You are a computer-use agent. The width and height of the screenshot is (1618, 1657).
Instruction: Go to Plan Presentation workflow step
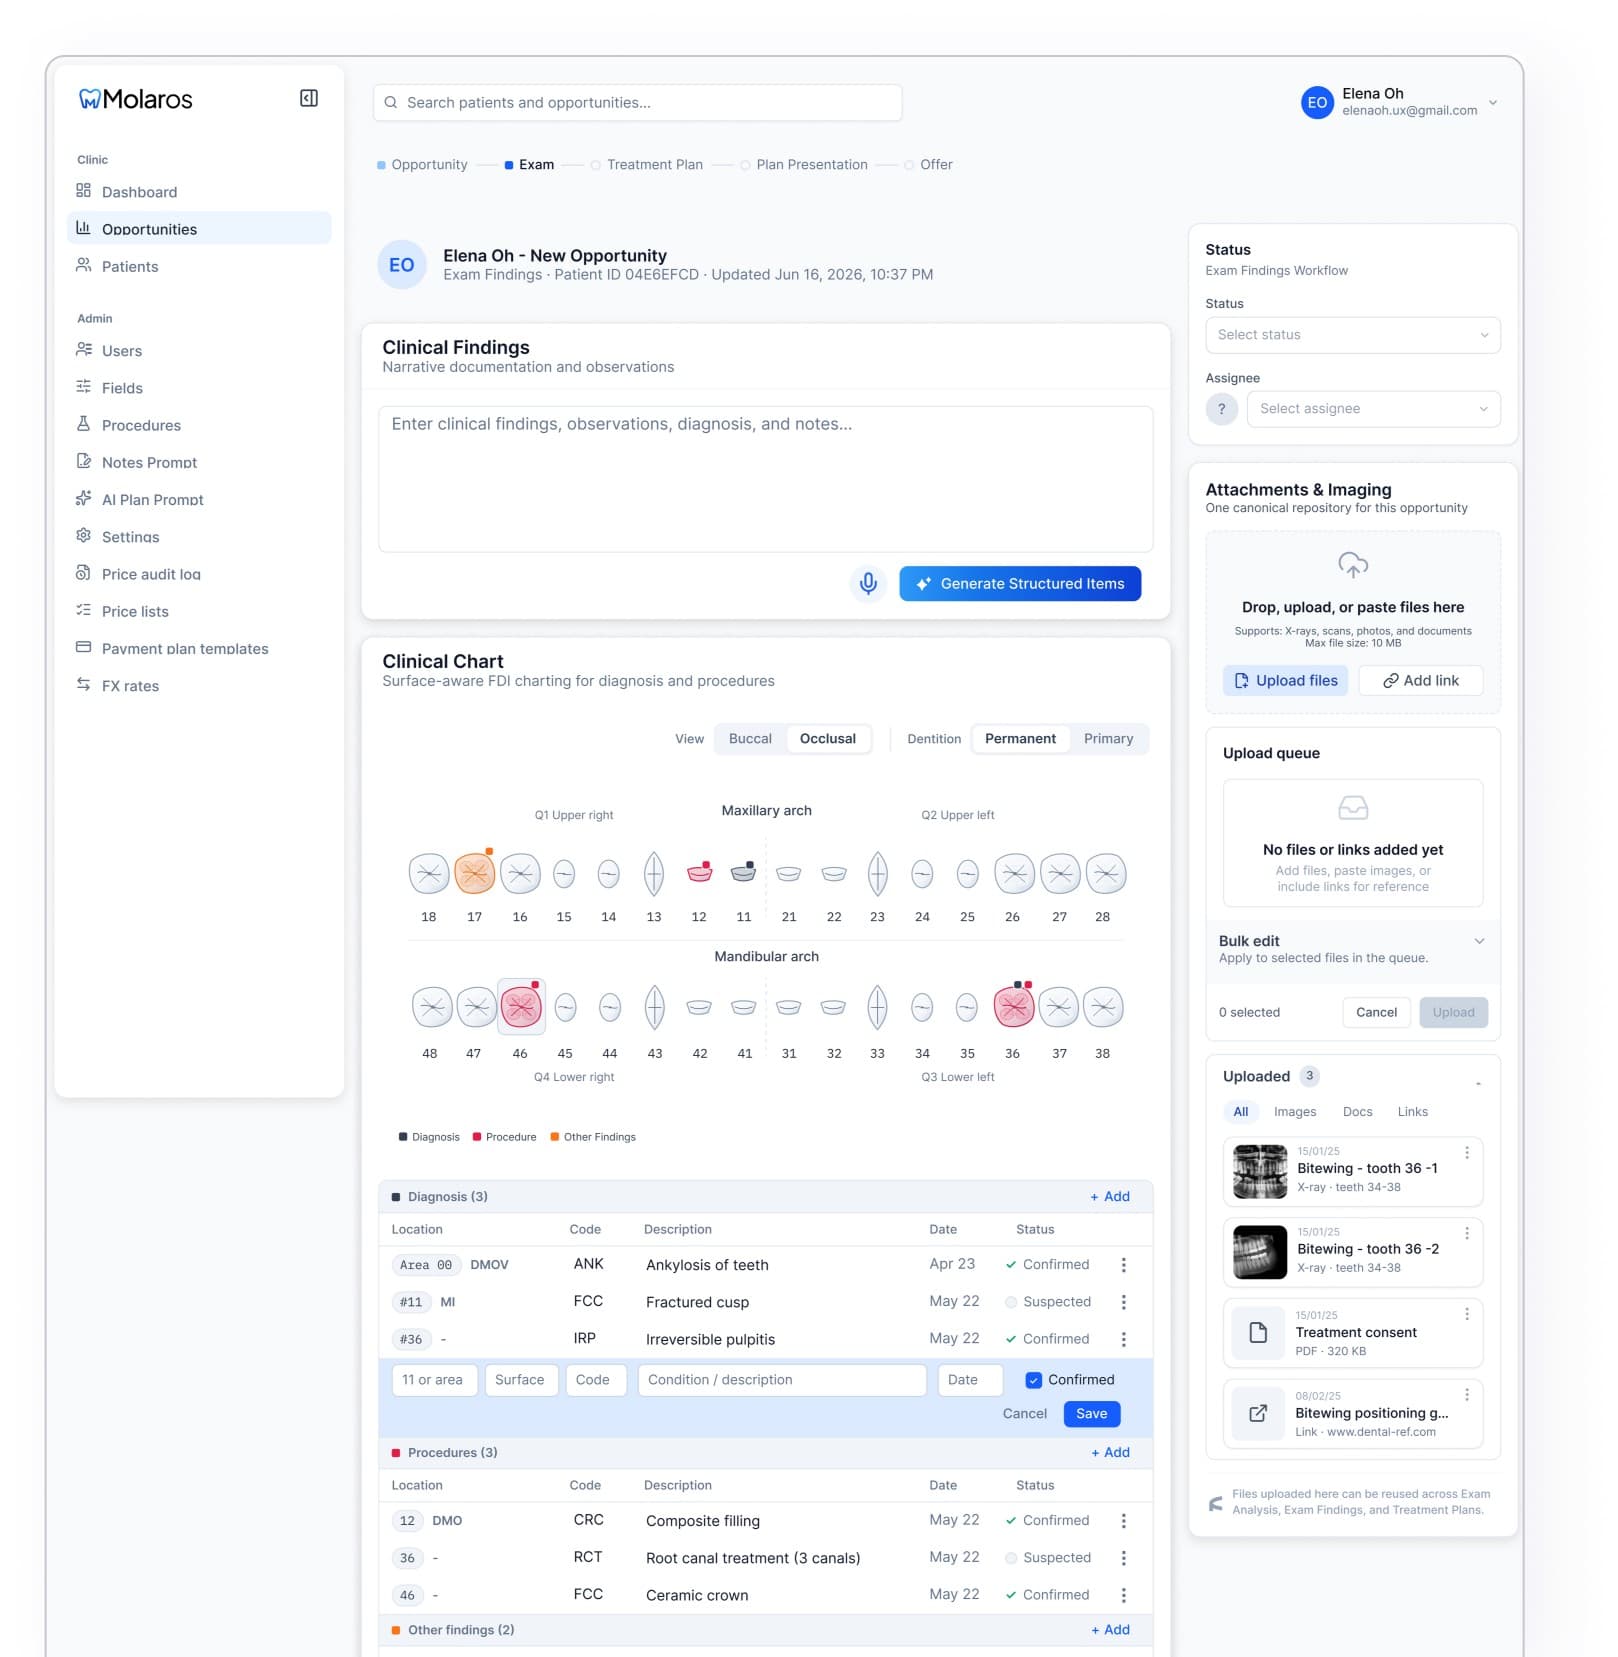click(x=805, y=165)
